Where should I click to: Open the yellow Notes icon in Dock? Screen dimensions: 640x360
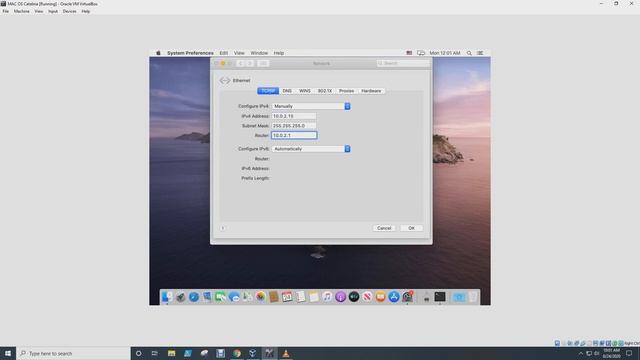(x=314, y=297)
